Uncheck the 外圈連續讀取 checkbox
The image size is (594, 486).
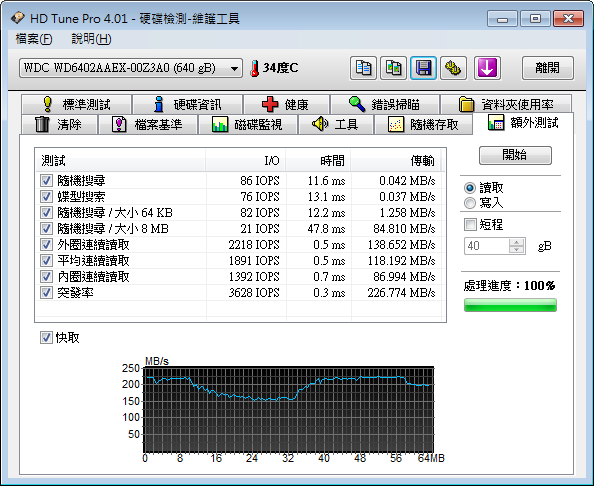tap(46, 244)
